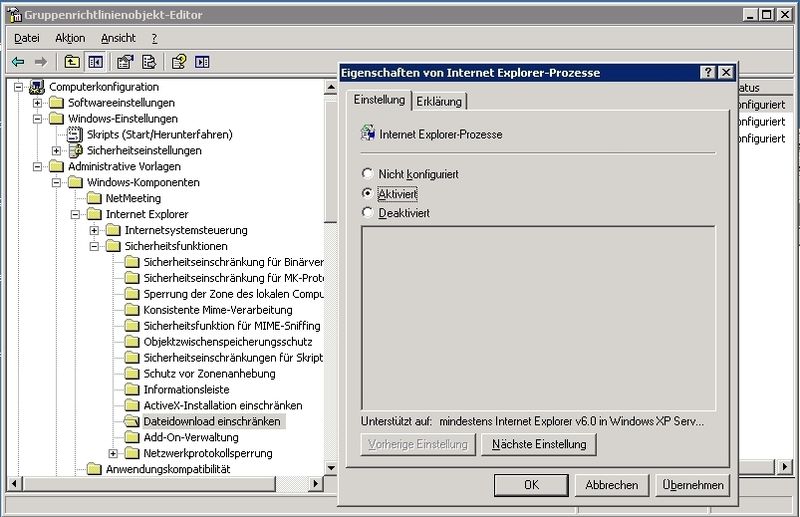This screenshot has height=517, width=800.
Task: Click the NetMeeting folder icon
Action: 94,198
